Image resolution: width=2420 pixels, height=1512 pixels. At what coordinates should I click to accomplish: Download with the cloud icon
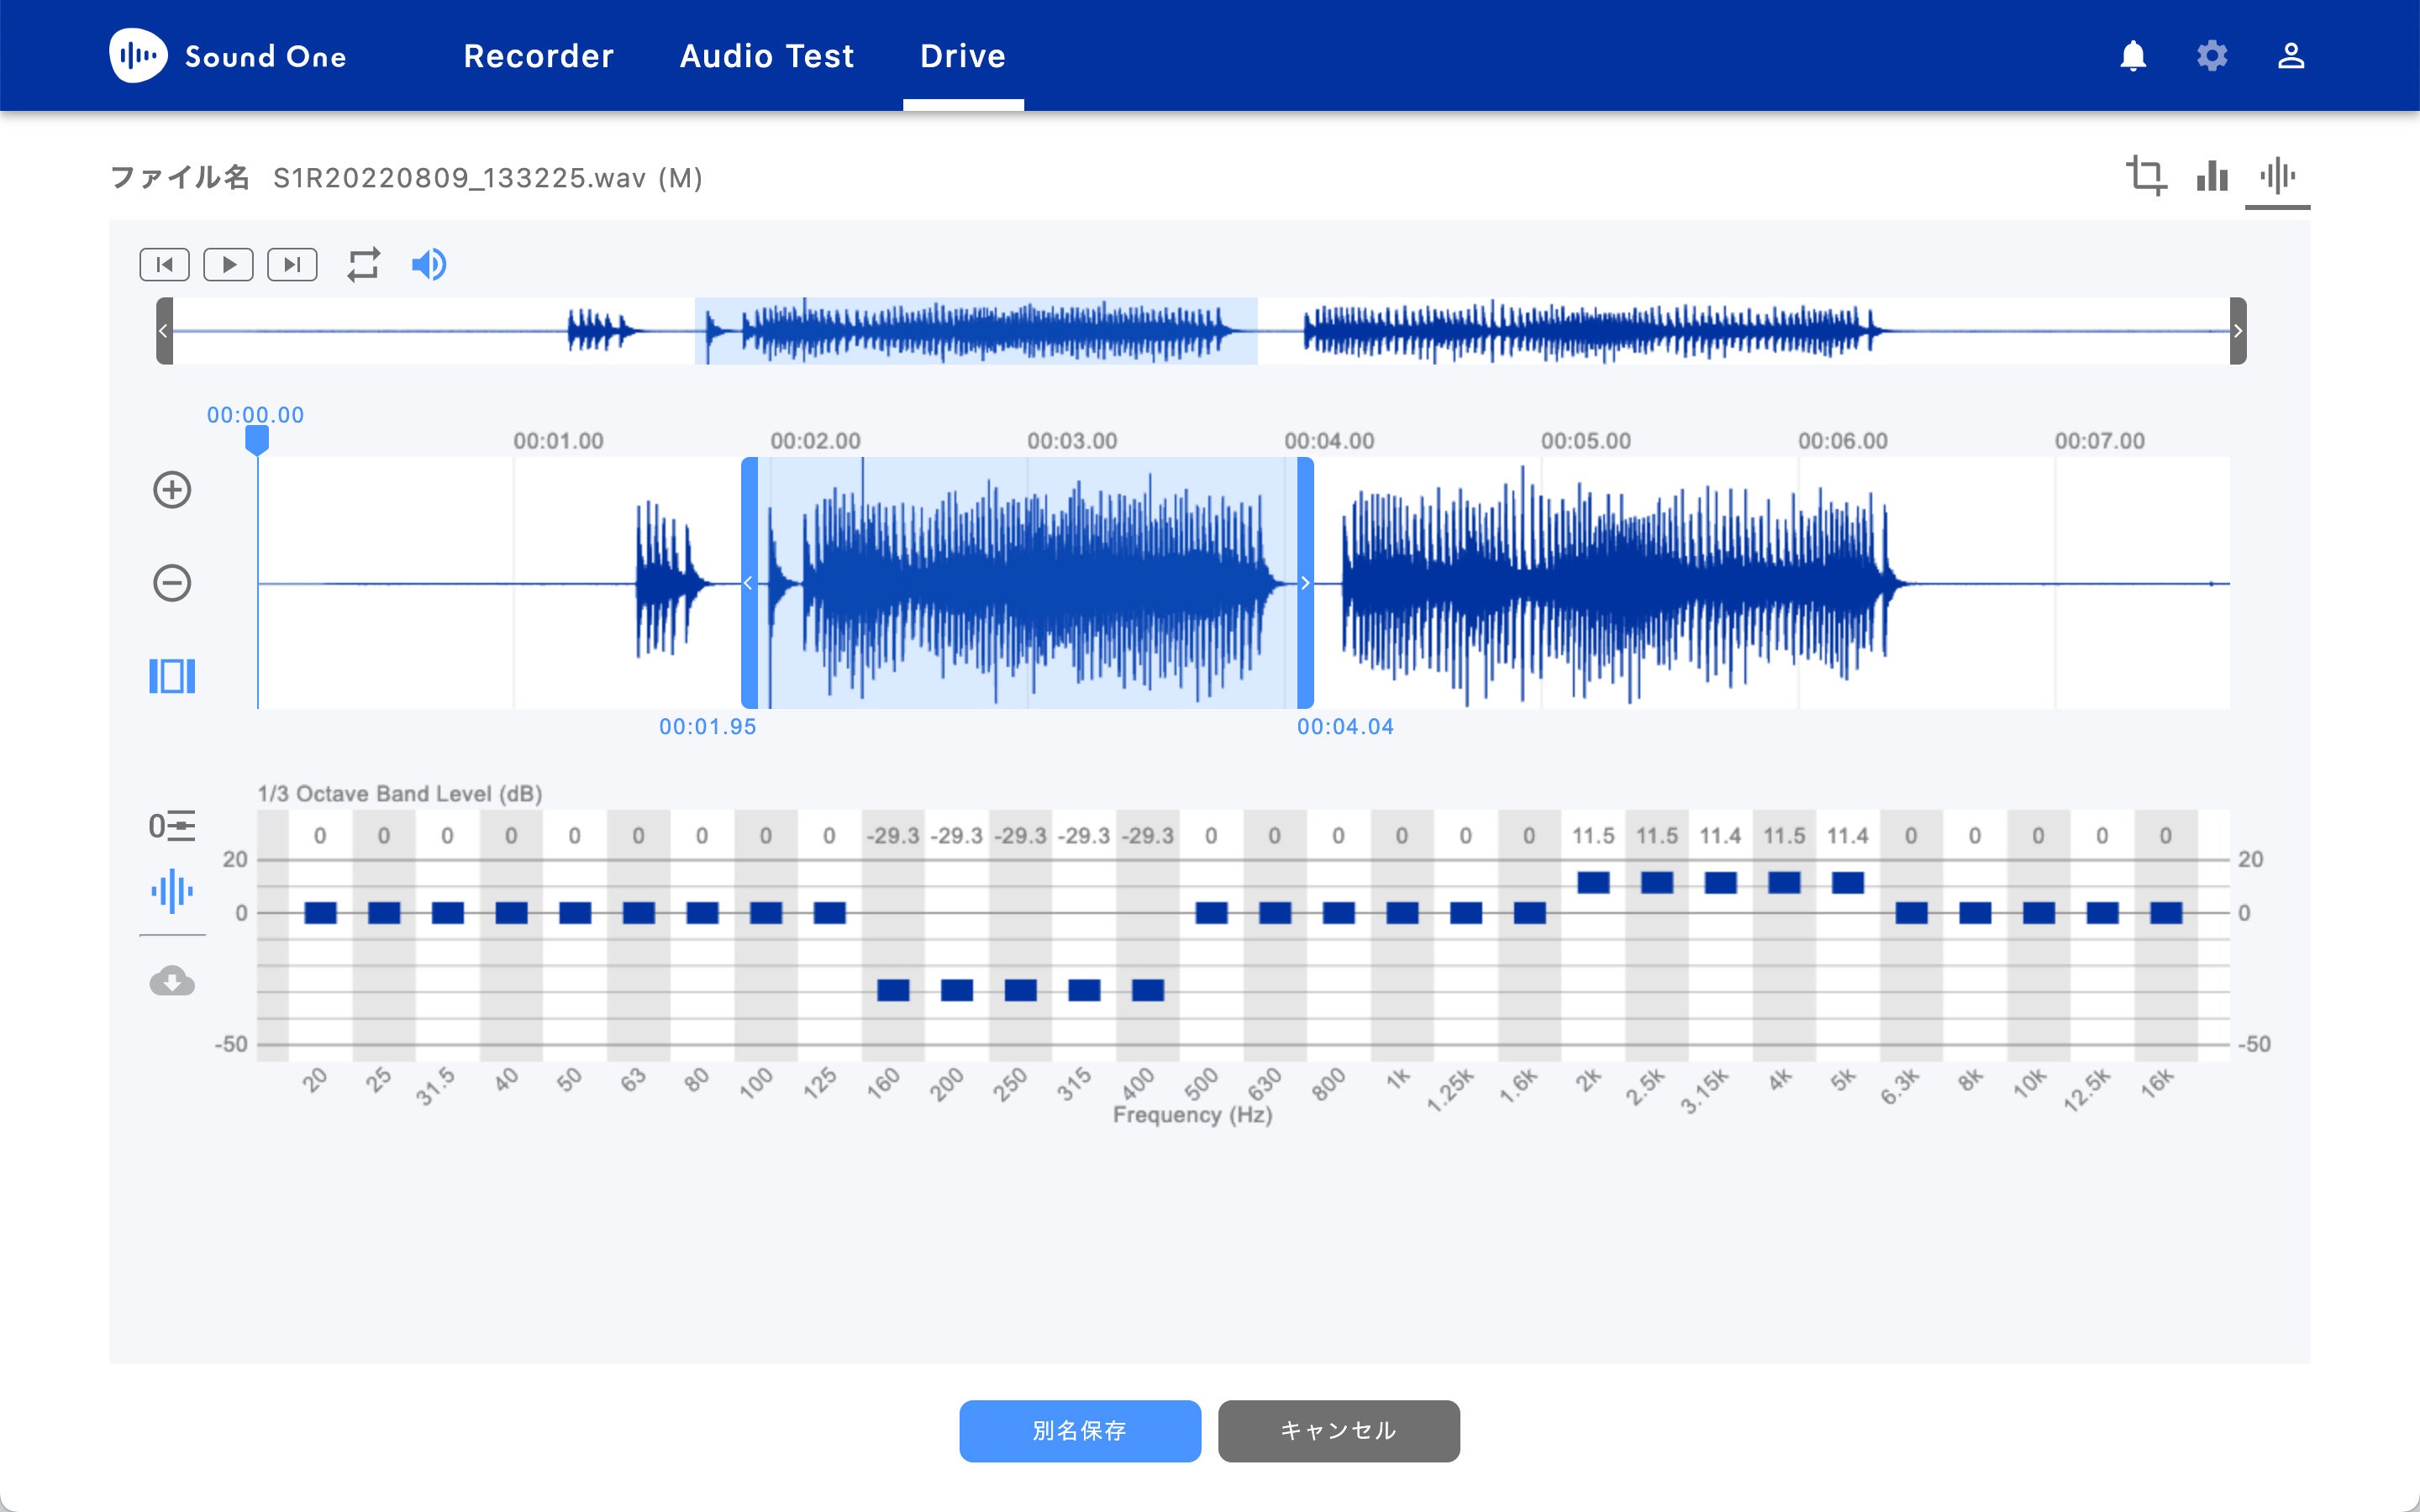(x=172, y=981)
